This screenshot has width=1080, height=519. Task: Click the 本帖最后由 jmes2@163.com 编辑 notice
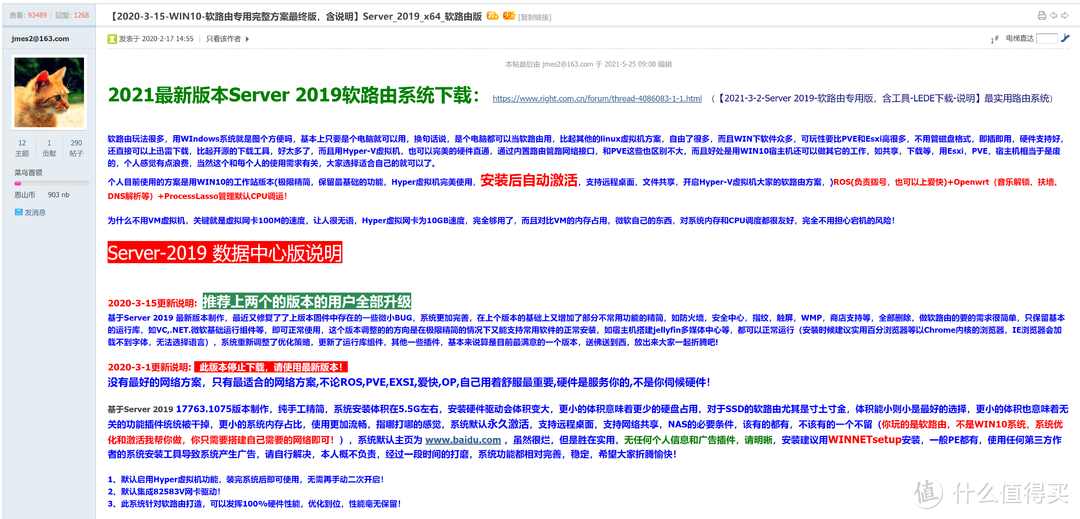588,64
